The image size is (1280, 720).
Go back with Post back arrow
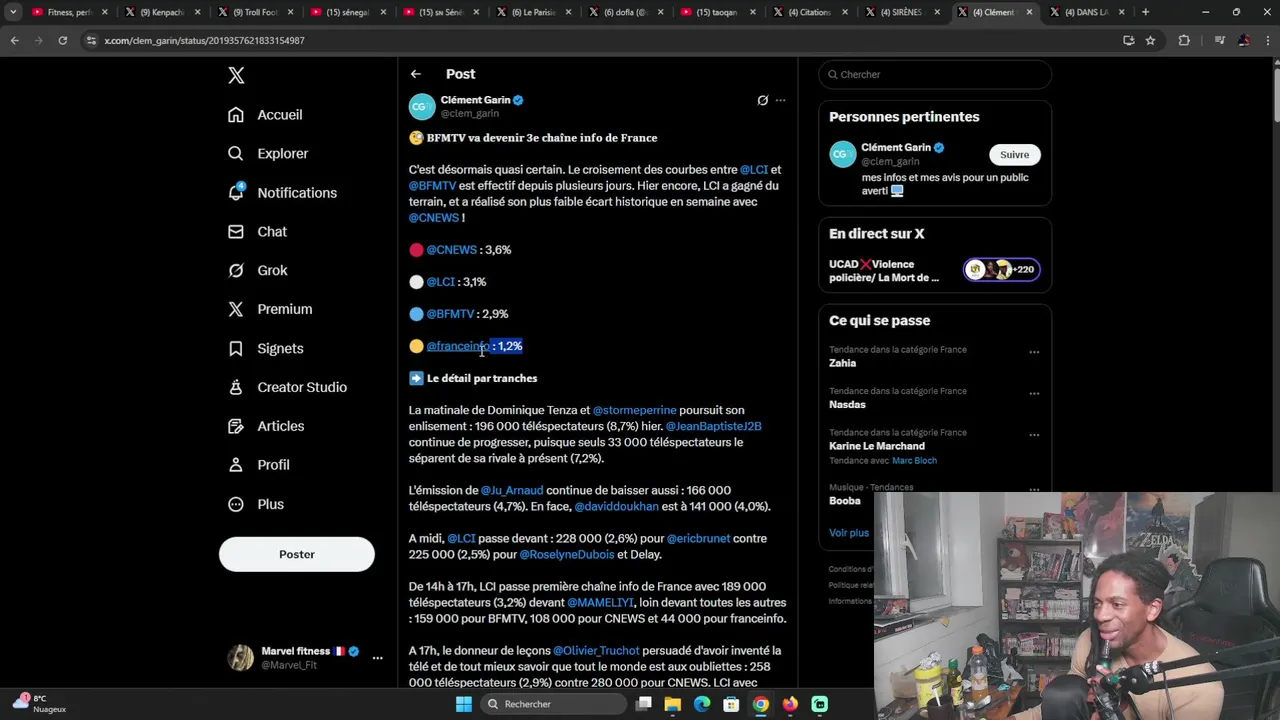click(416, 74)
